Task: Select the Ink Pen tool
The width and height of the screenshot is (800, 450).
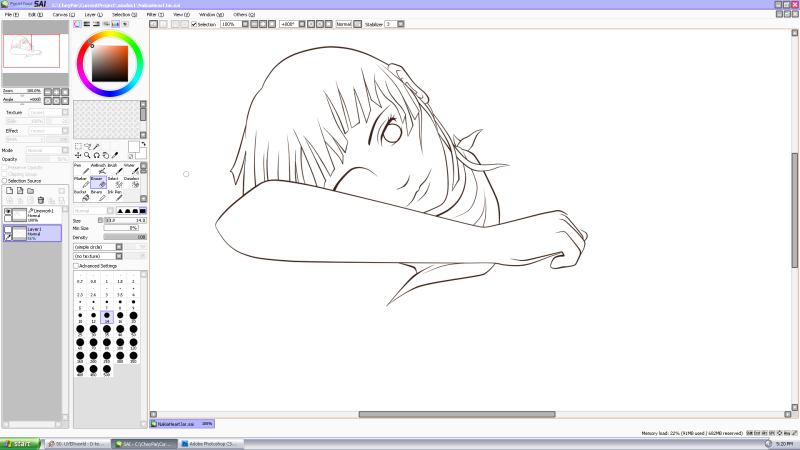Action: coord(117,195)
